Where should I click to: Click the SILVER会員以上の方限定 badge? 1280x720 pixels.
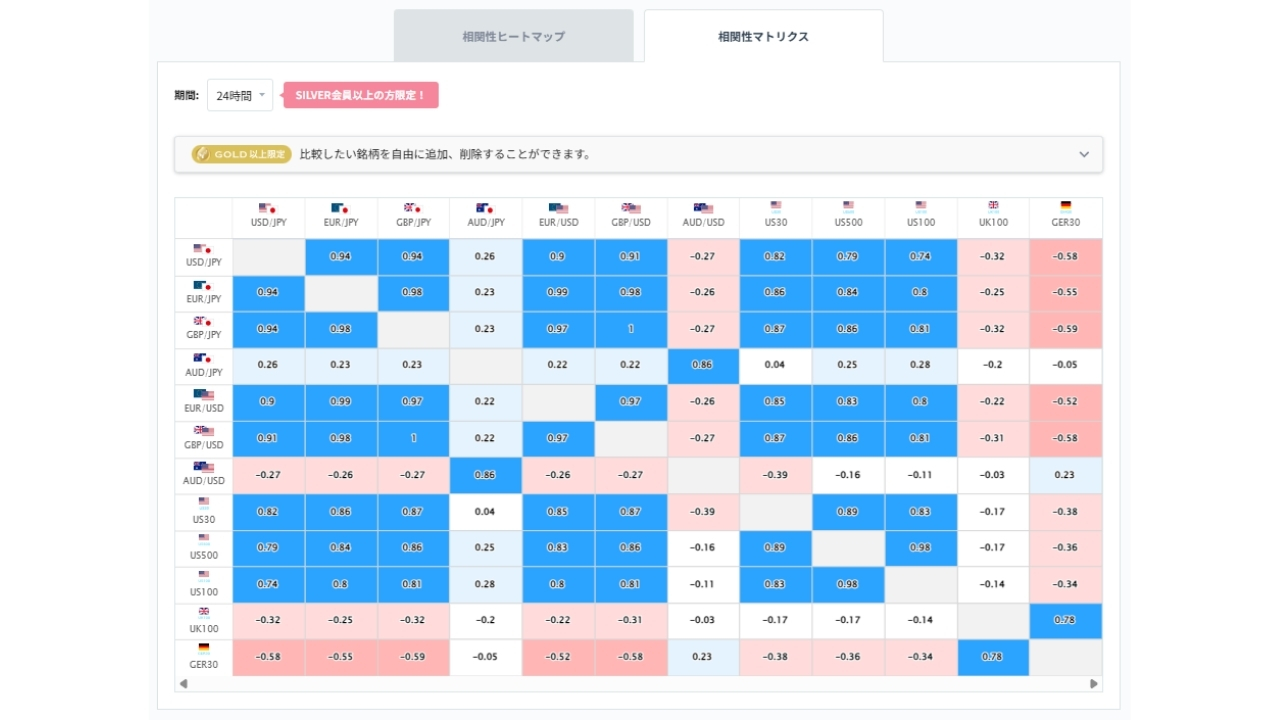361,95
